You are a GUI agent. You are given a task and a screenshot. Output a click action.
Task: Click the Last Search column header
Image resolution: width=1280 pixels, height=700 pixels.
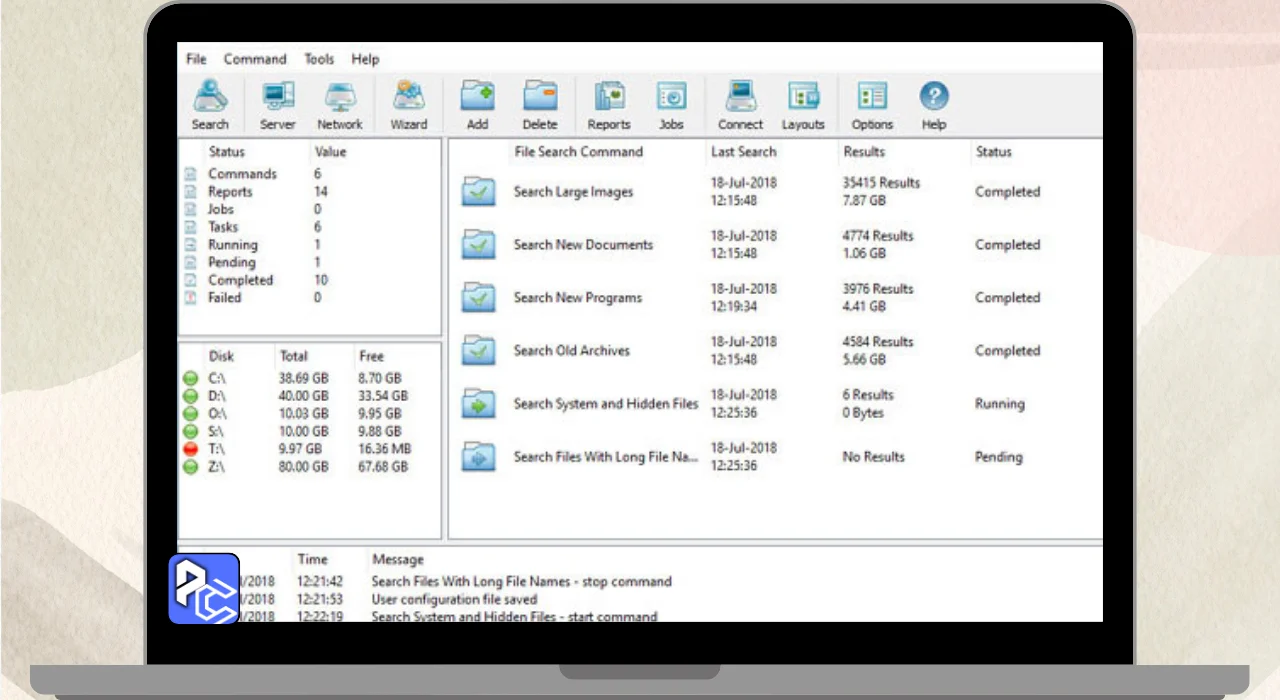coord(743,152)
